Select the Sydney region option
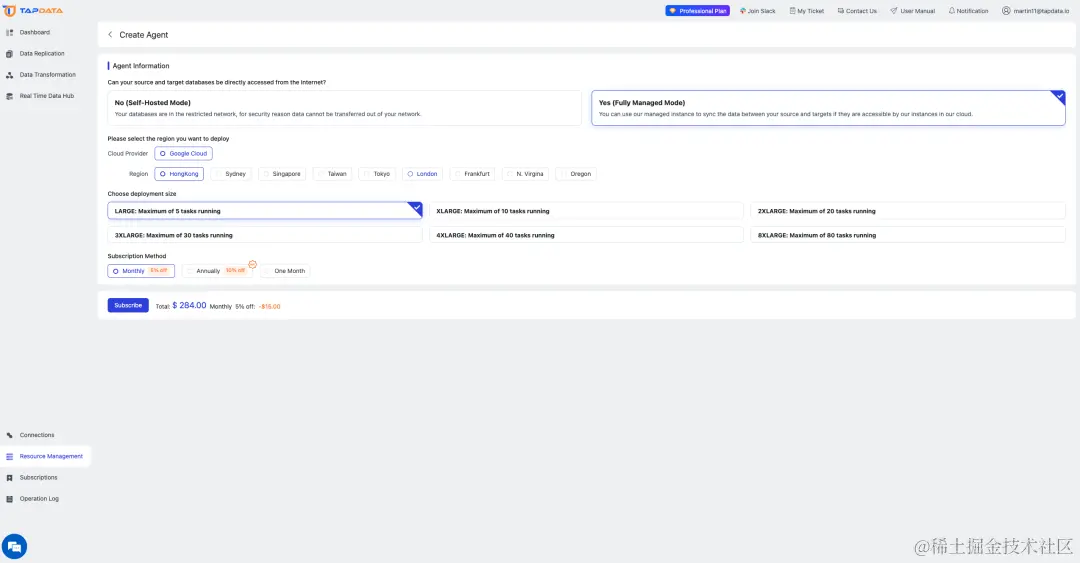The width and height of the screenshot is (1080, 563). 231,174
